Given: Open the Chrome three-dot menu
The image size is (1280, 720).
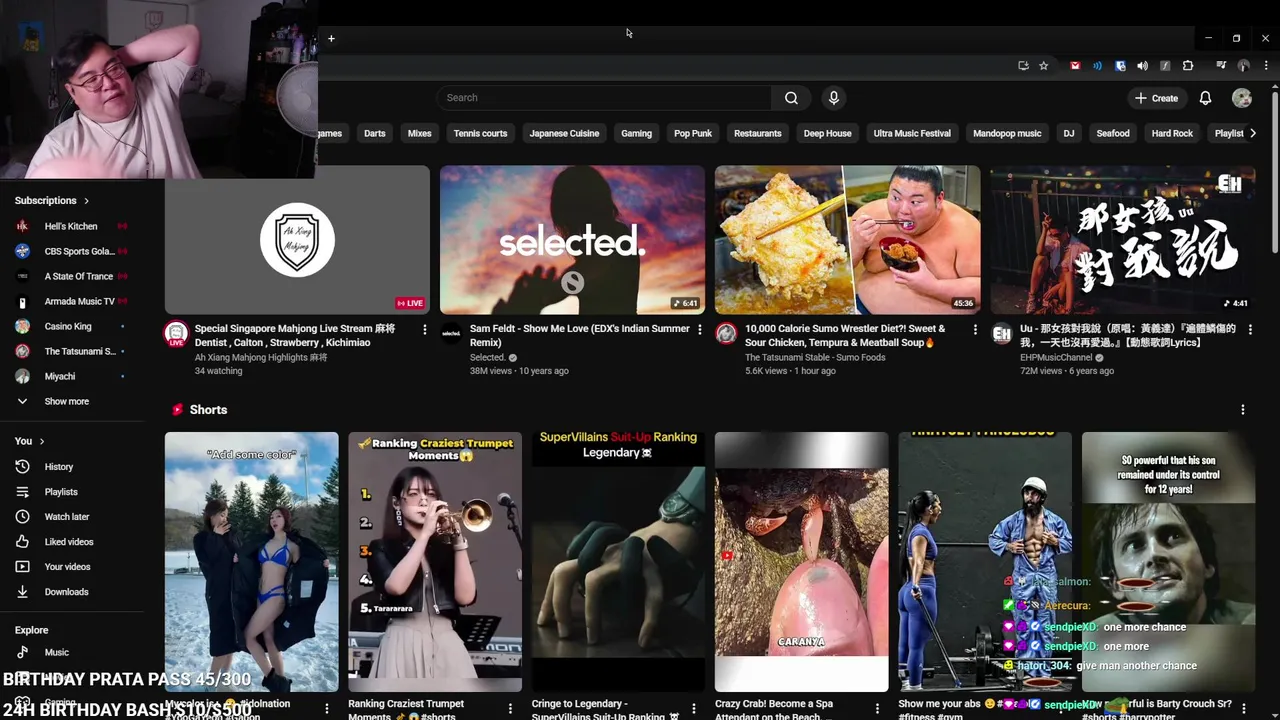Looking at the screenshot, I should (x=1265, y=66).
